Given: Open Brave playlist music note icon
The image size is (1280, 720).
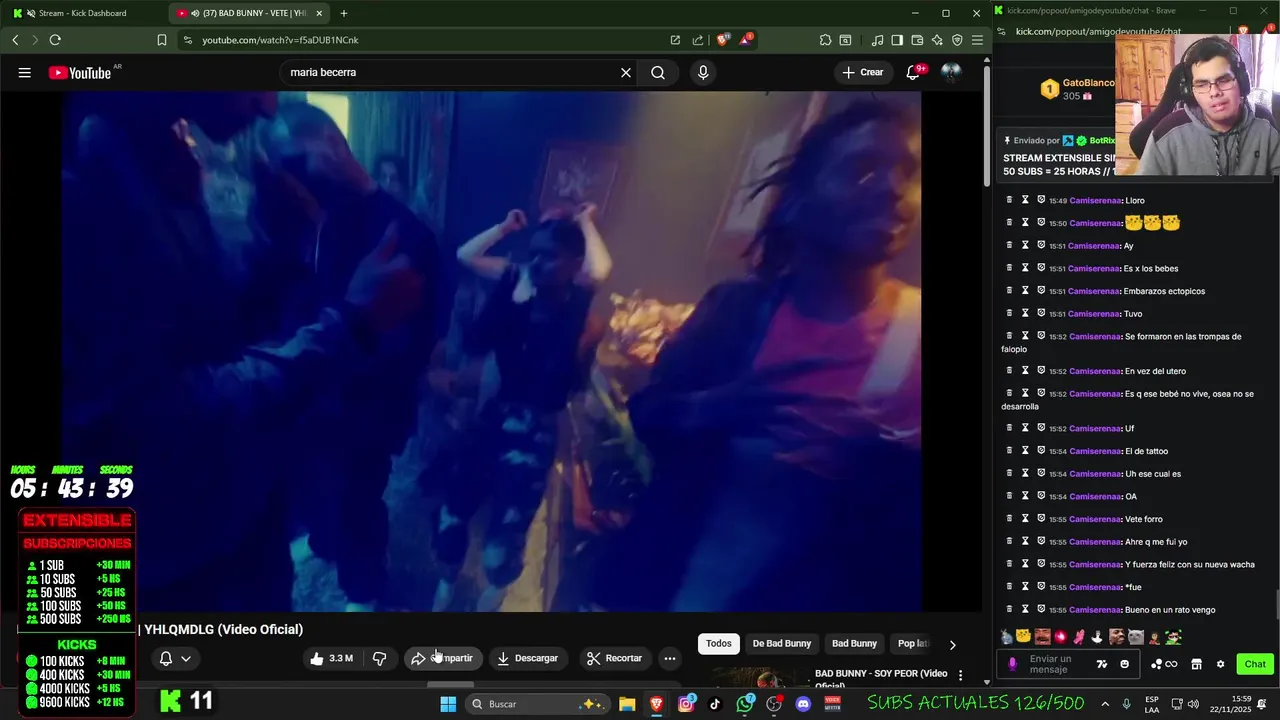Looking at the screenshot, I should coord(877,40).
